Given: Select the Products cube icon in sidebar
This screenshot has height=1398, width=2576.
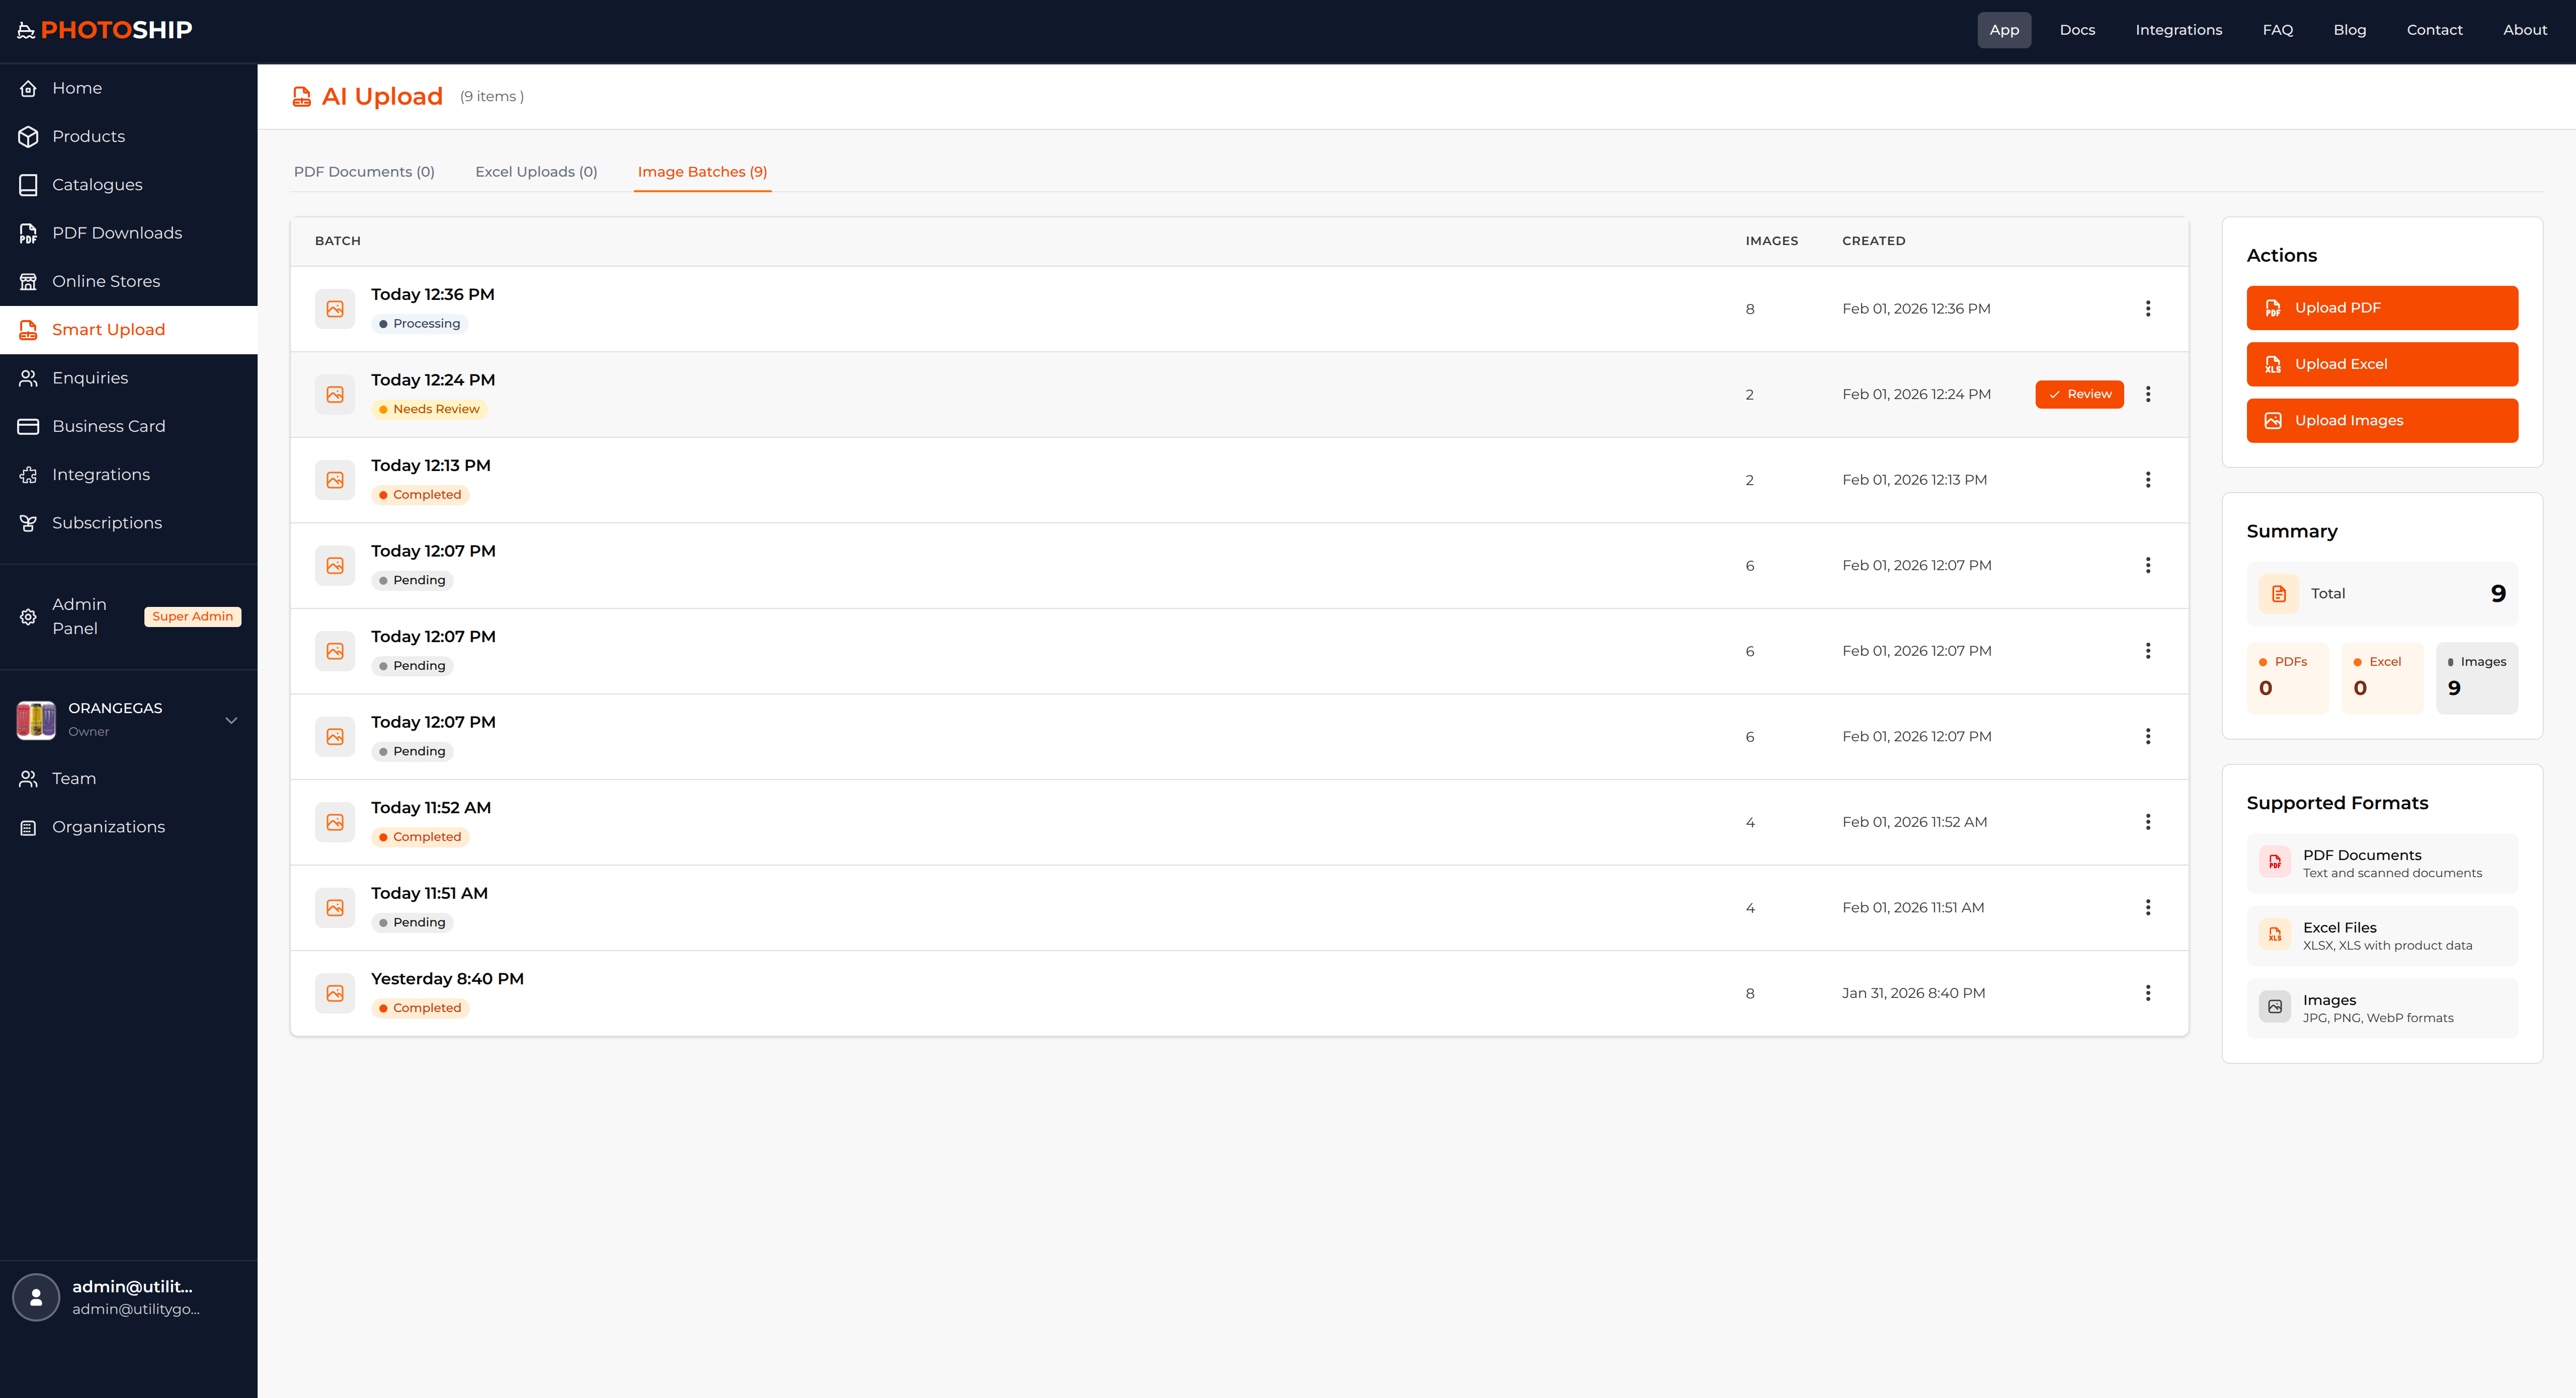Looking at the screenshot, I should (x=28, y=136).
